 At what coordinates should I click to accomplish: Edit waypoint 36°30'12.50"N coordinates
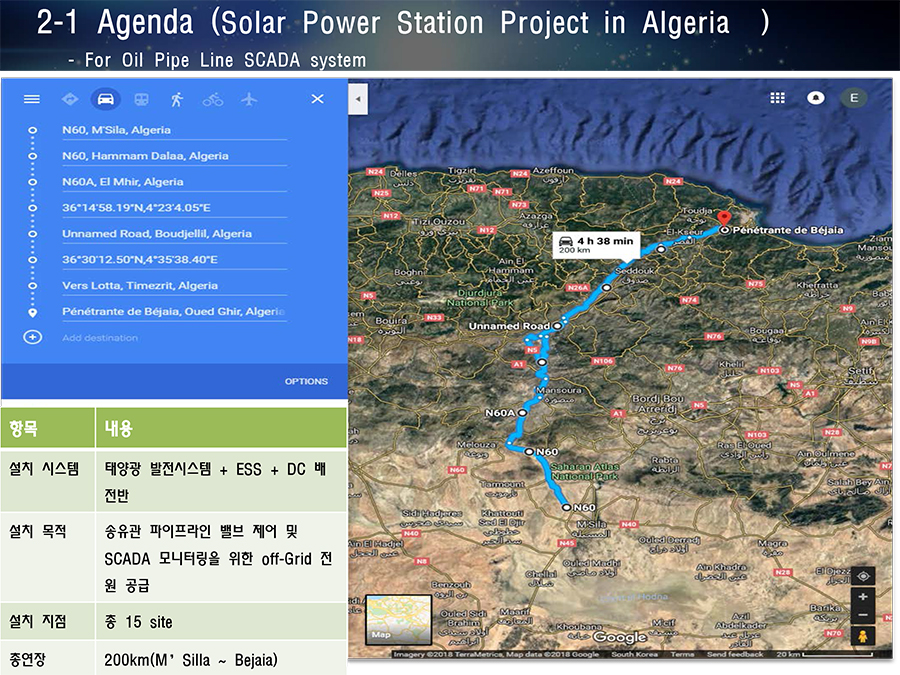click(174, 259)
